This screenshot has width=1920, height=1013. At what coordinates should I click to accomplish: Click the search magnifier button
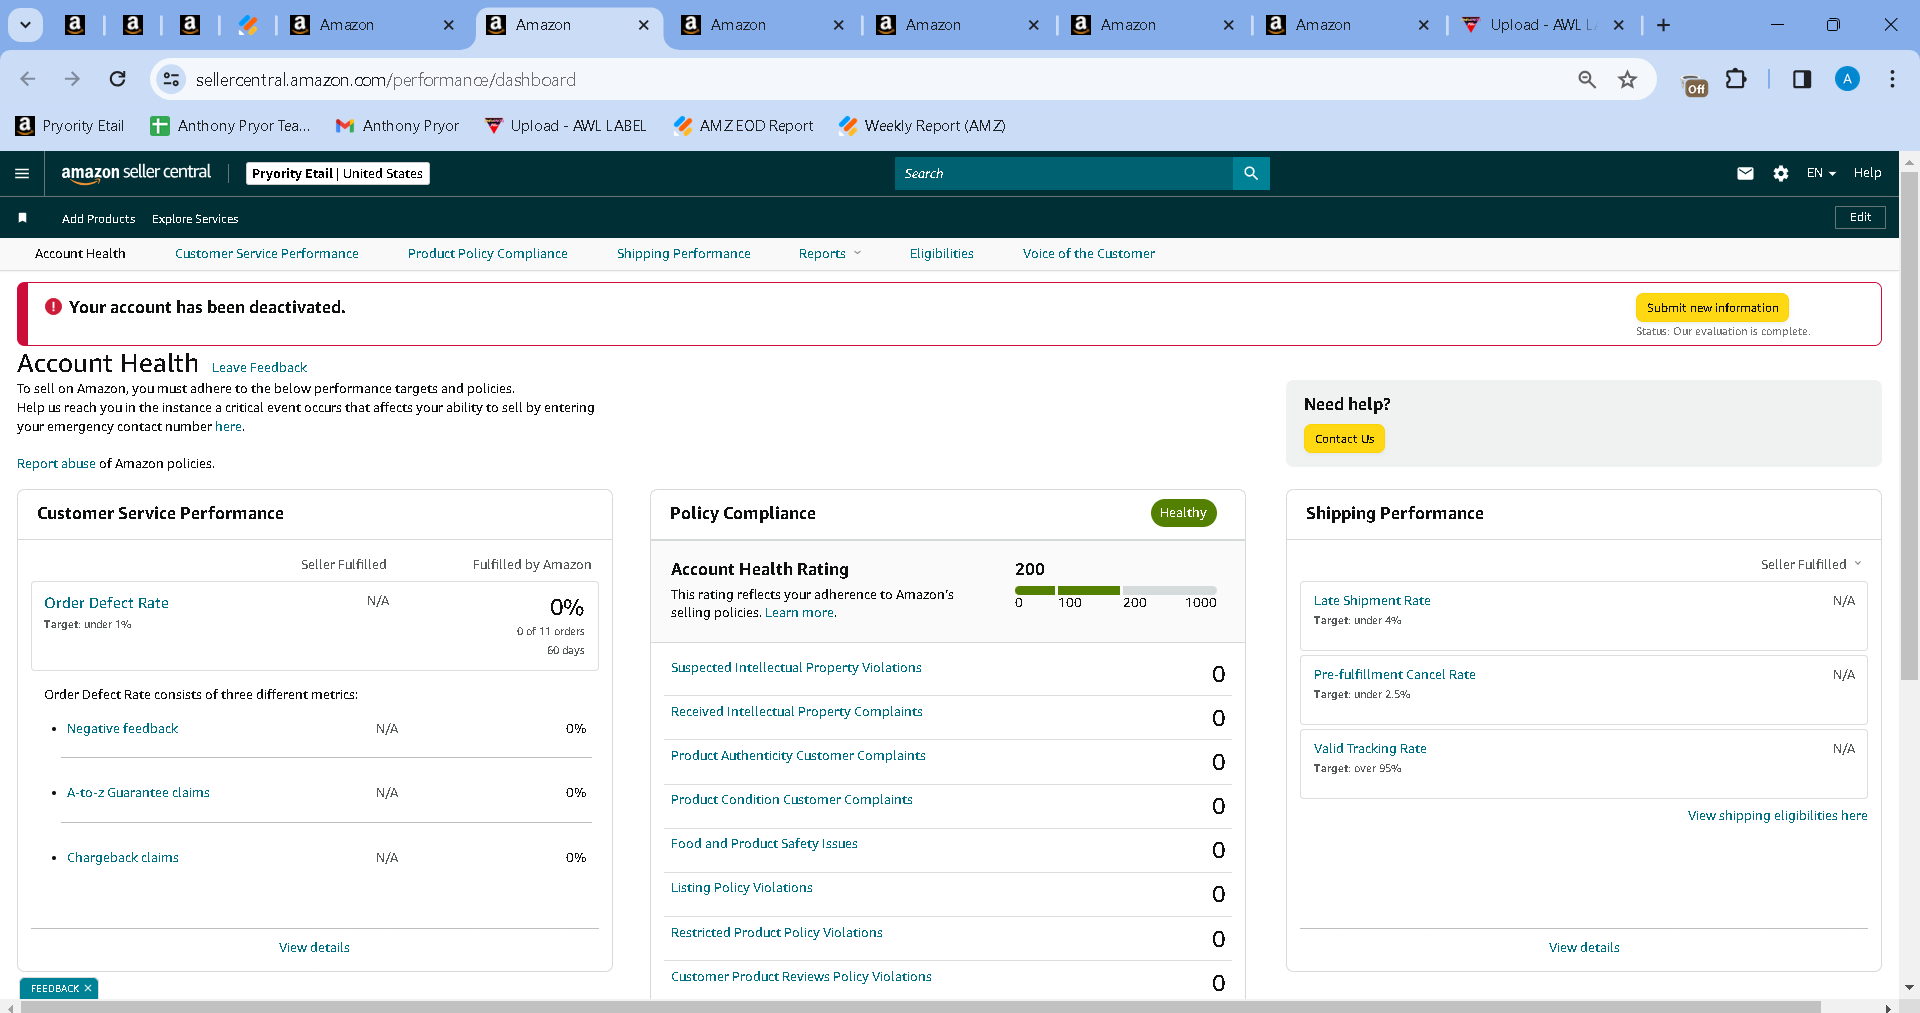[1251, 174]
